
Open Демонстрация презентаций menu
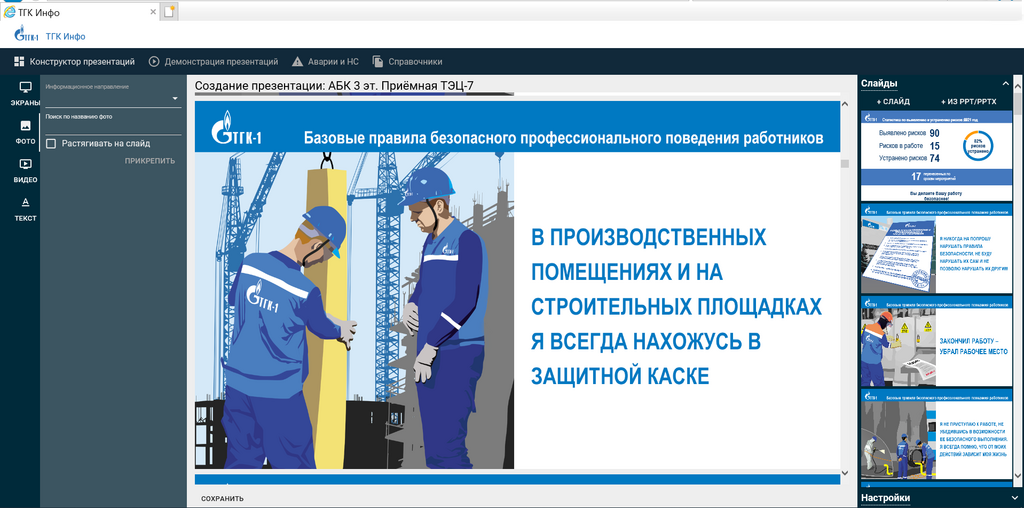click(x=214, y=61)
